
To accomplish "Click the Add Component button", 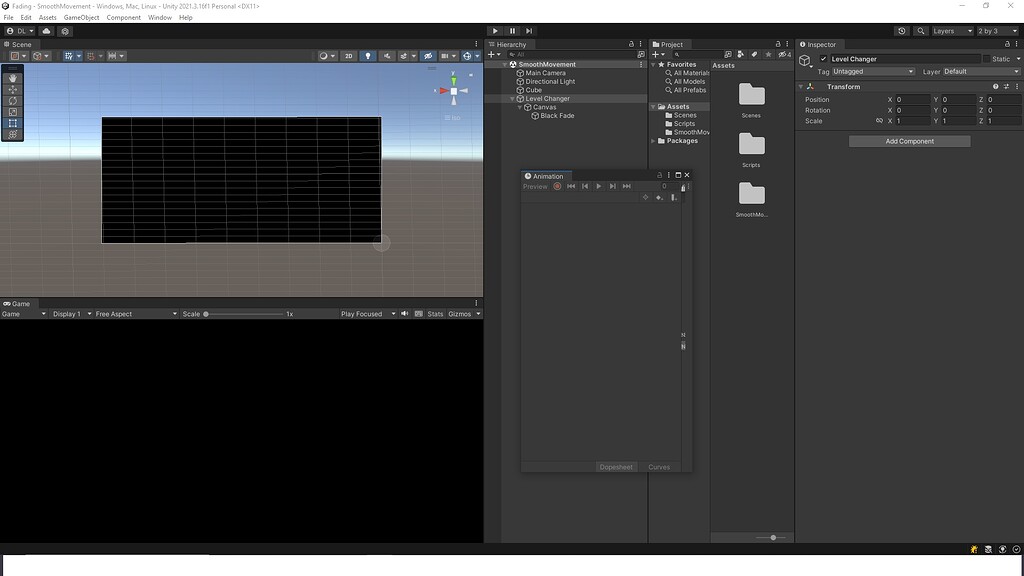I will tap(908, 140).
